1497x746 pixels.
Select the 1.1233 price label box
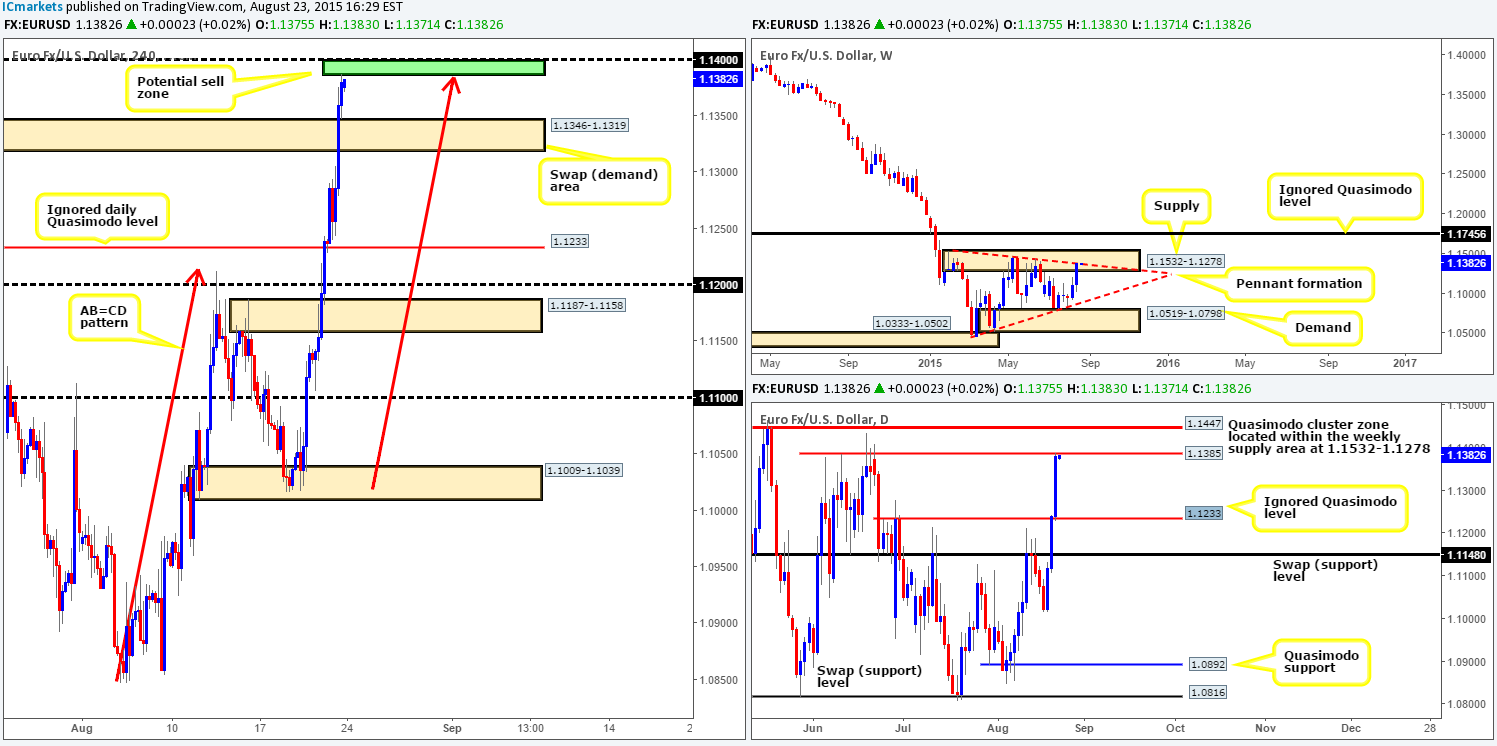(x=570, y=240)
